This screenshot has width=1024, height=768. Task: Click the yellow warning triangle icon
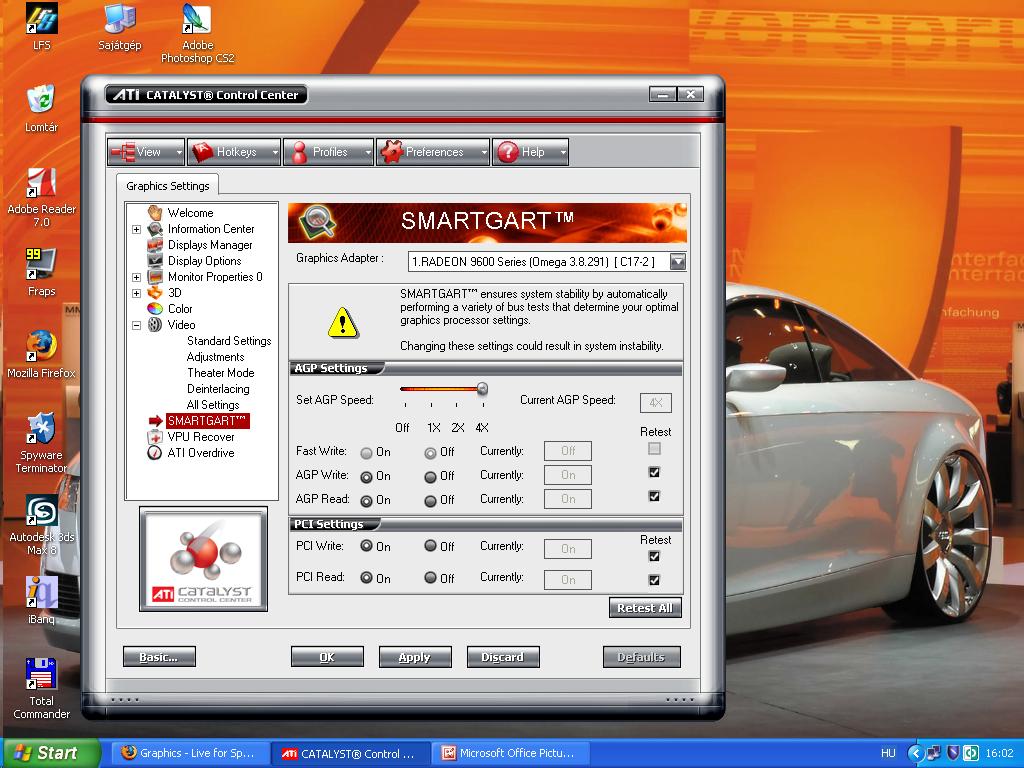(343, 323)
